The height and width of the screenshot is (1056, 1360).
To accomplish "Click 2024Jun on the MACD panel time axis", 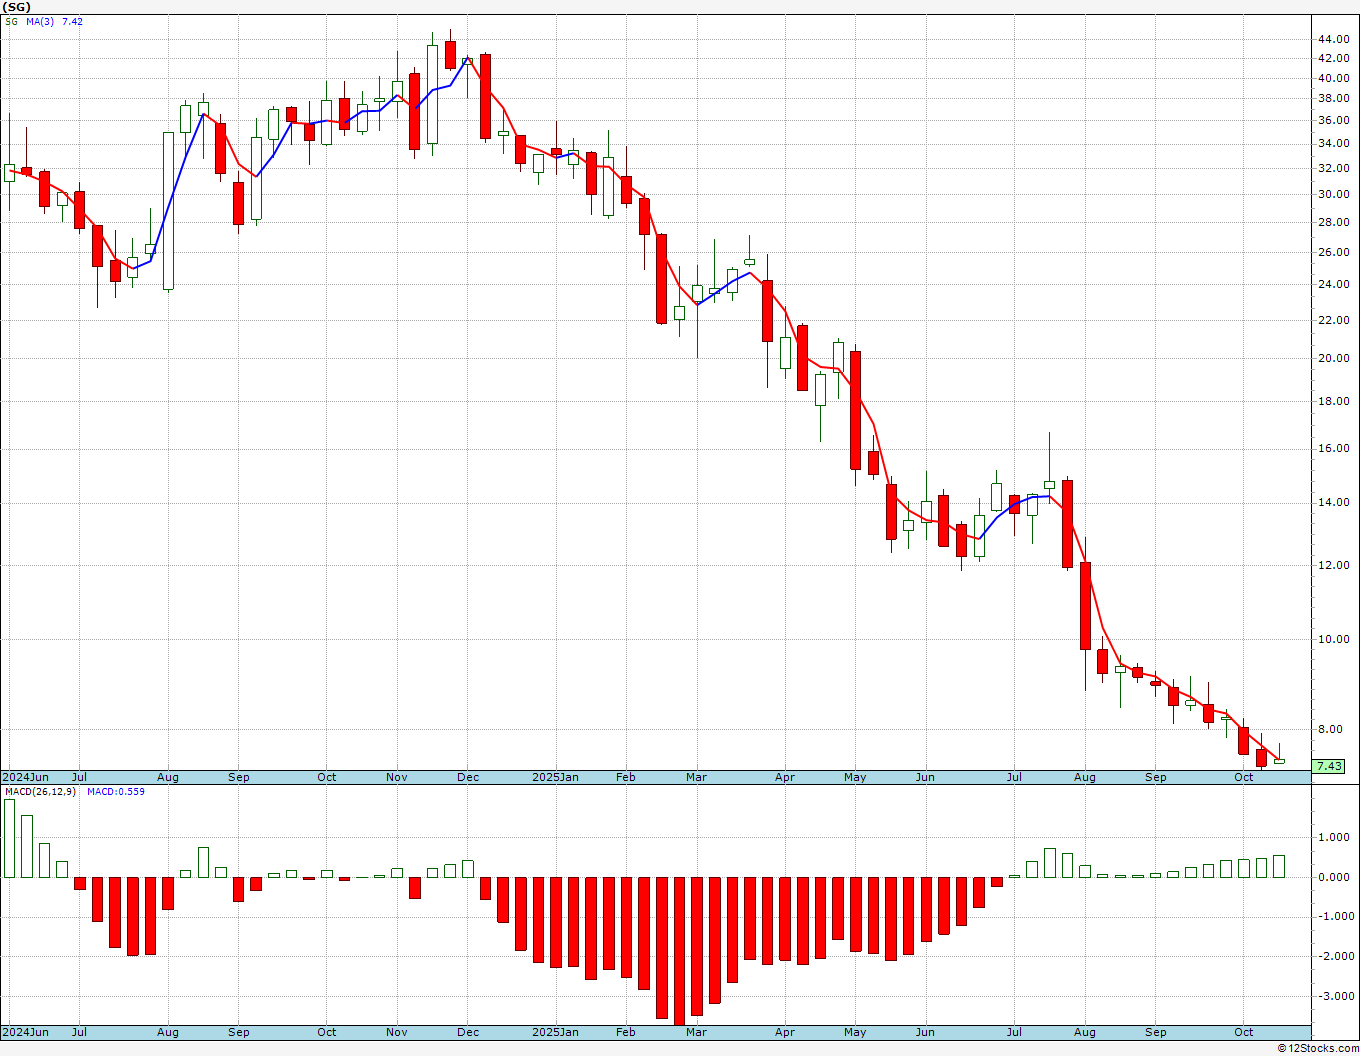I will point(25,1032).
